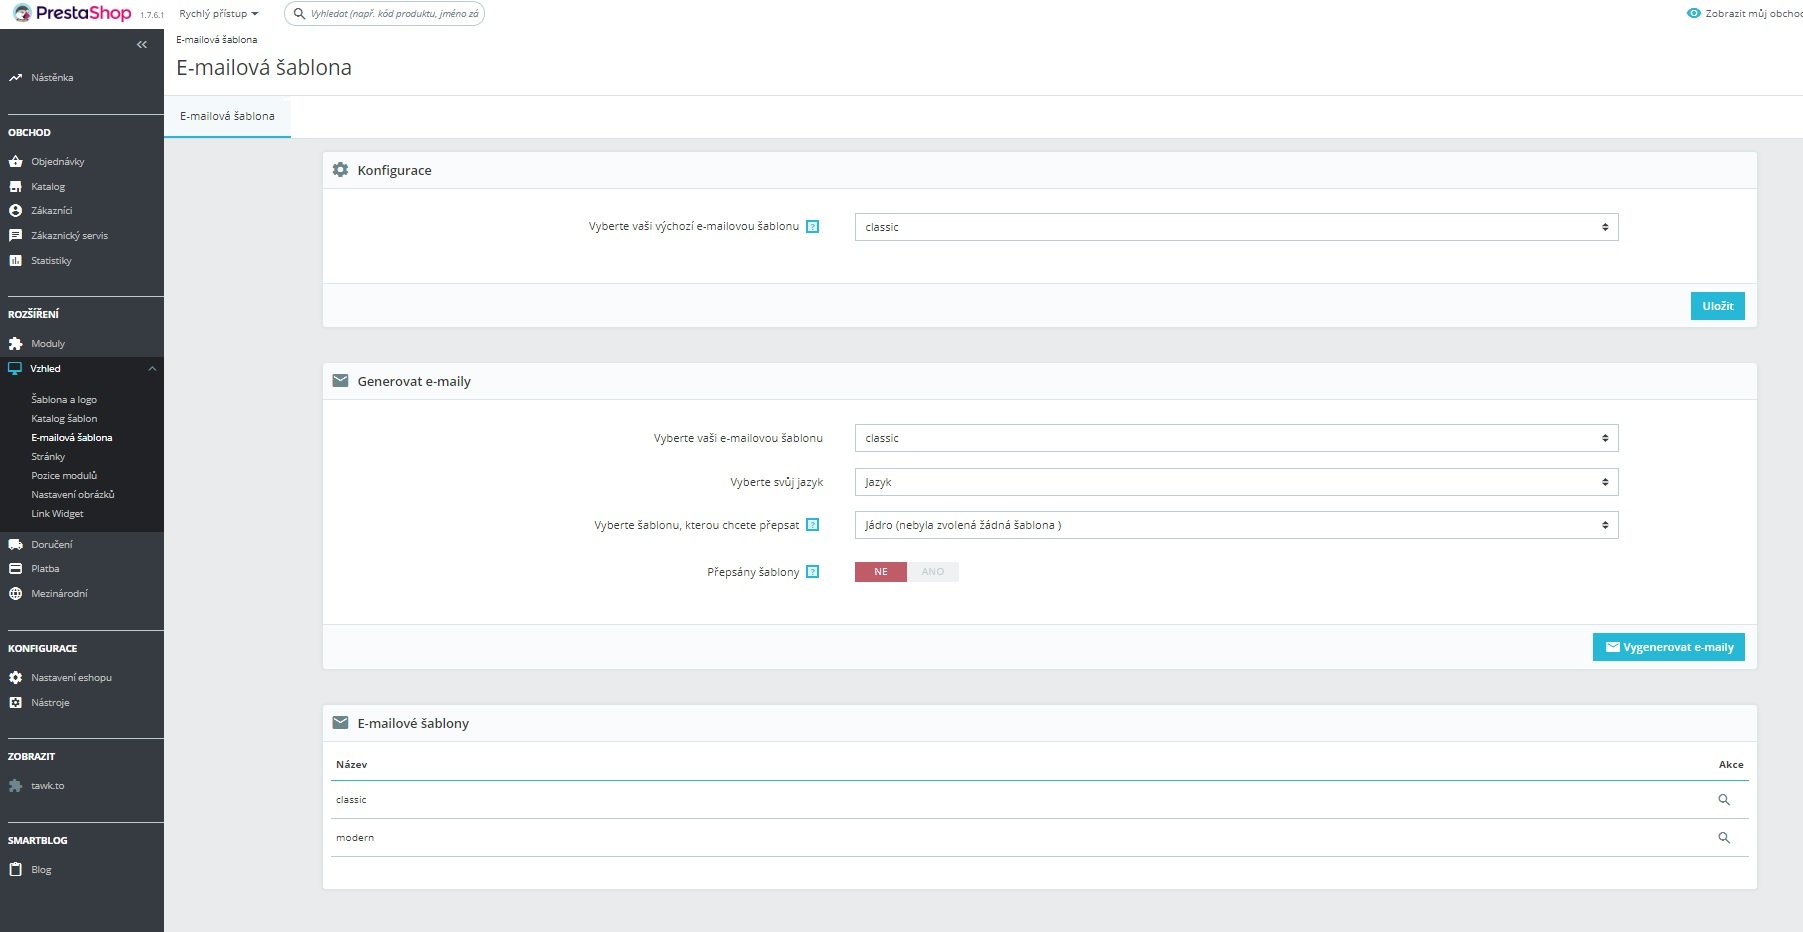
Task: Click the Mezinárodní globe icon
Action: 15,593
